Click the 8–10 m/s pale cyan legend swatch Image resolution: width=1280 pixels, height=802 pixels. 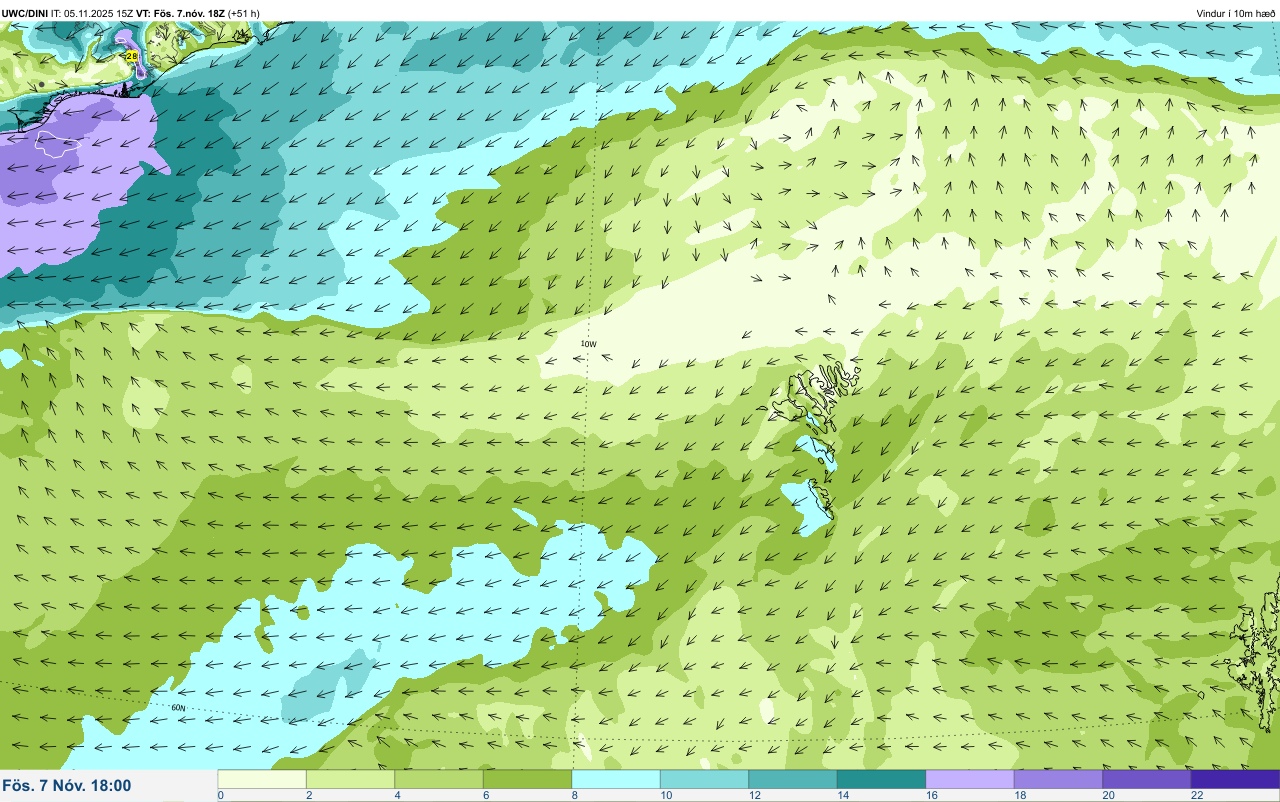pyautogui.click(x=616, y=779)
